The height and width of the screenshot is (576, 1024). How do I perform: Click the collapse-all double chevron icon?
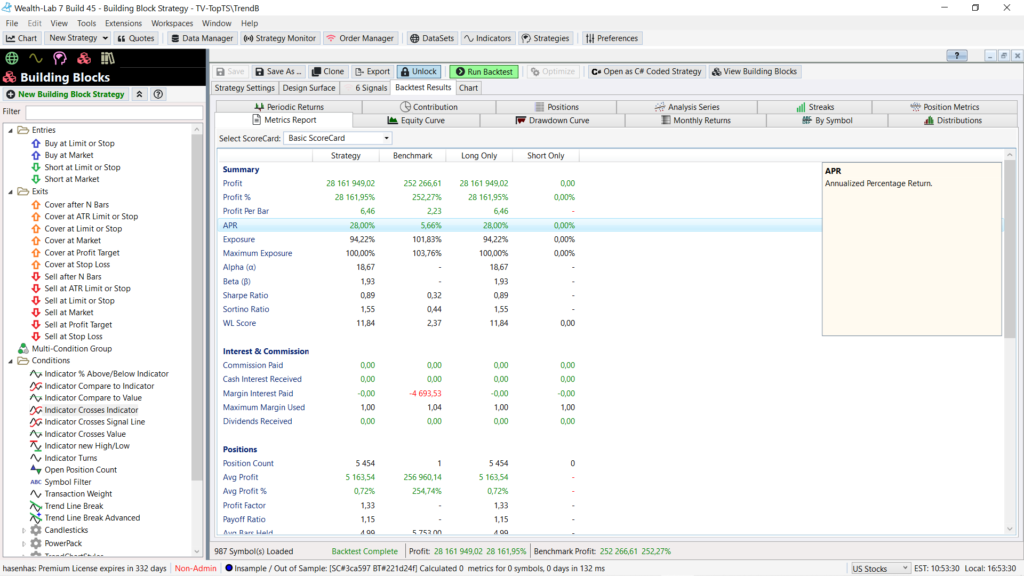[139, 94]
